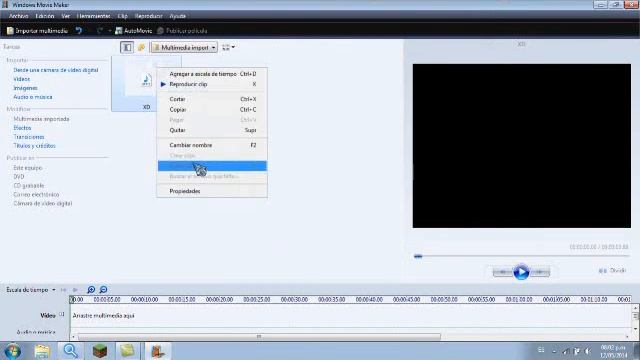Open File Explorer from the taskbar
The height and width of the screenshot is (360, 640).
[42, 351]
